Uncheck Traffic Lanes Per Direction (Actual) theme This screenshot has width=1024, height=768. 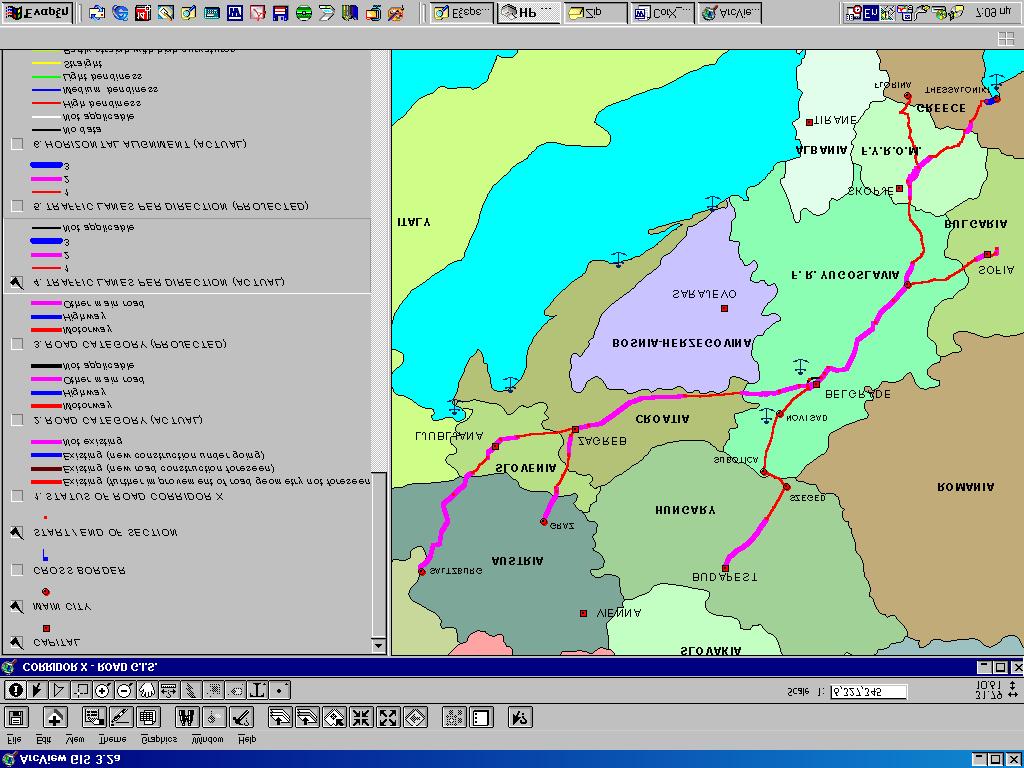tap(18, 283)
